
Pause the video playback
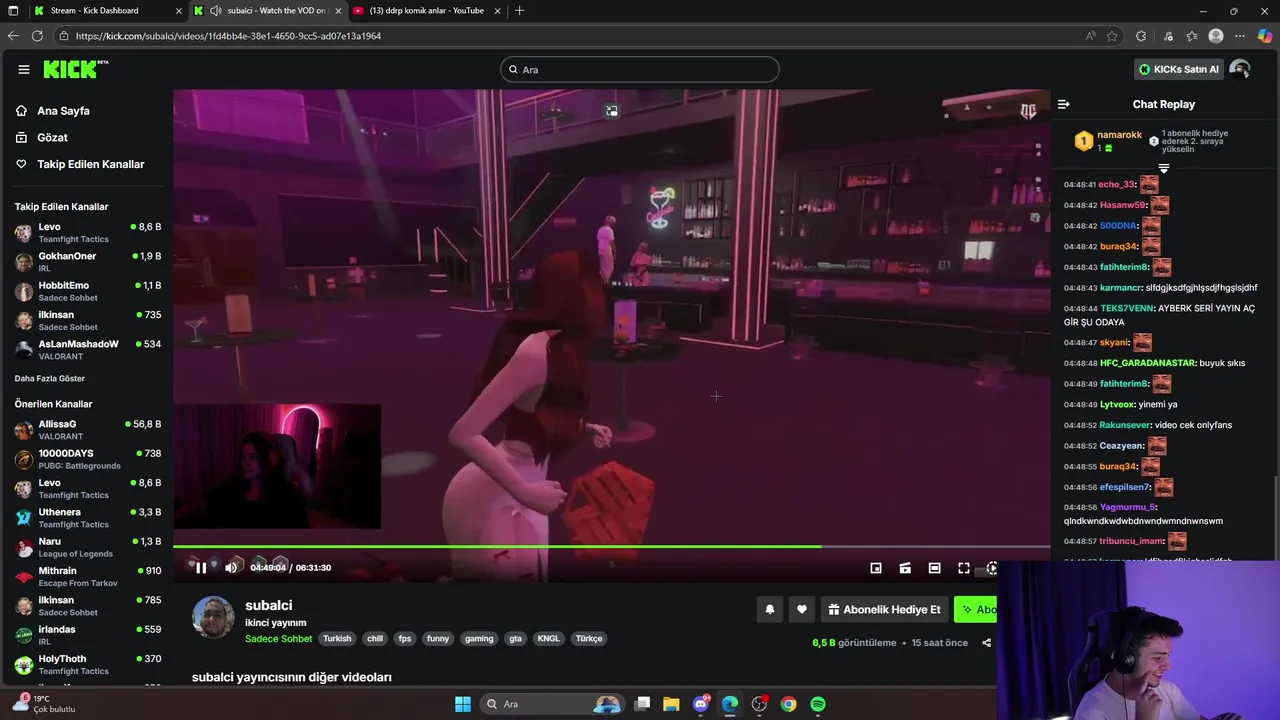pyautogui.click(x=201, y=568)
